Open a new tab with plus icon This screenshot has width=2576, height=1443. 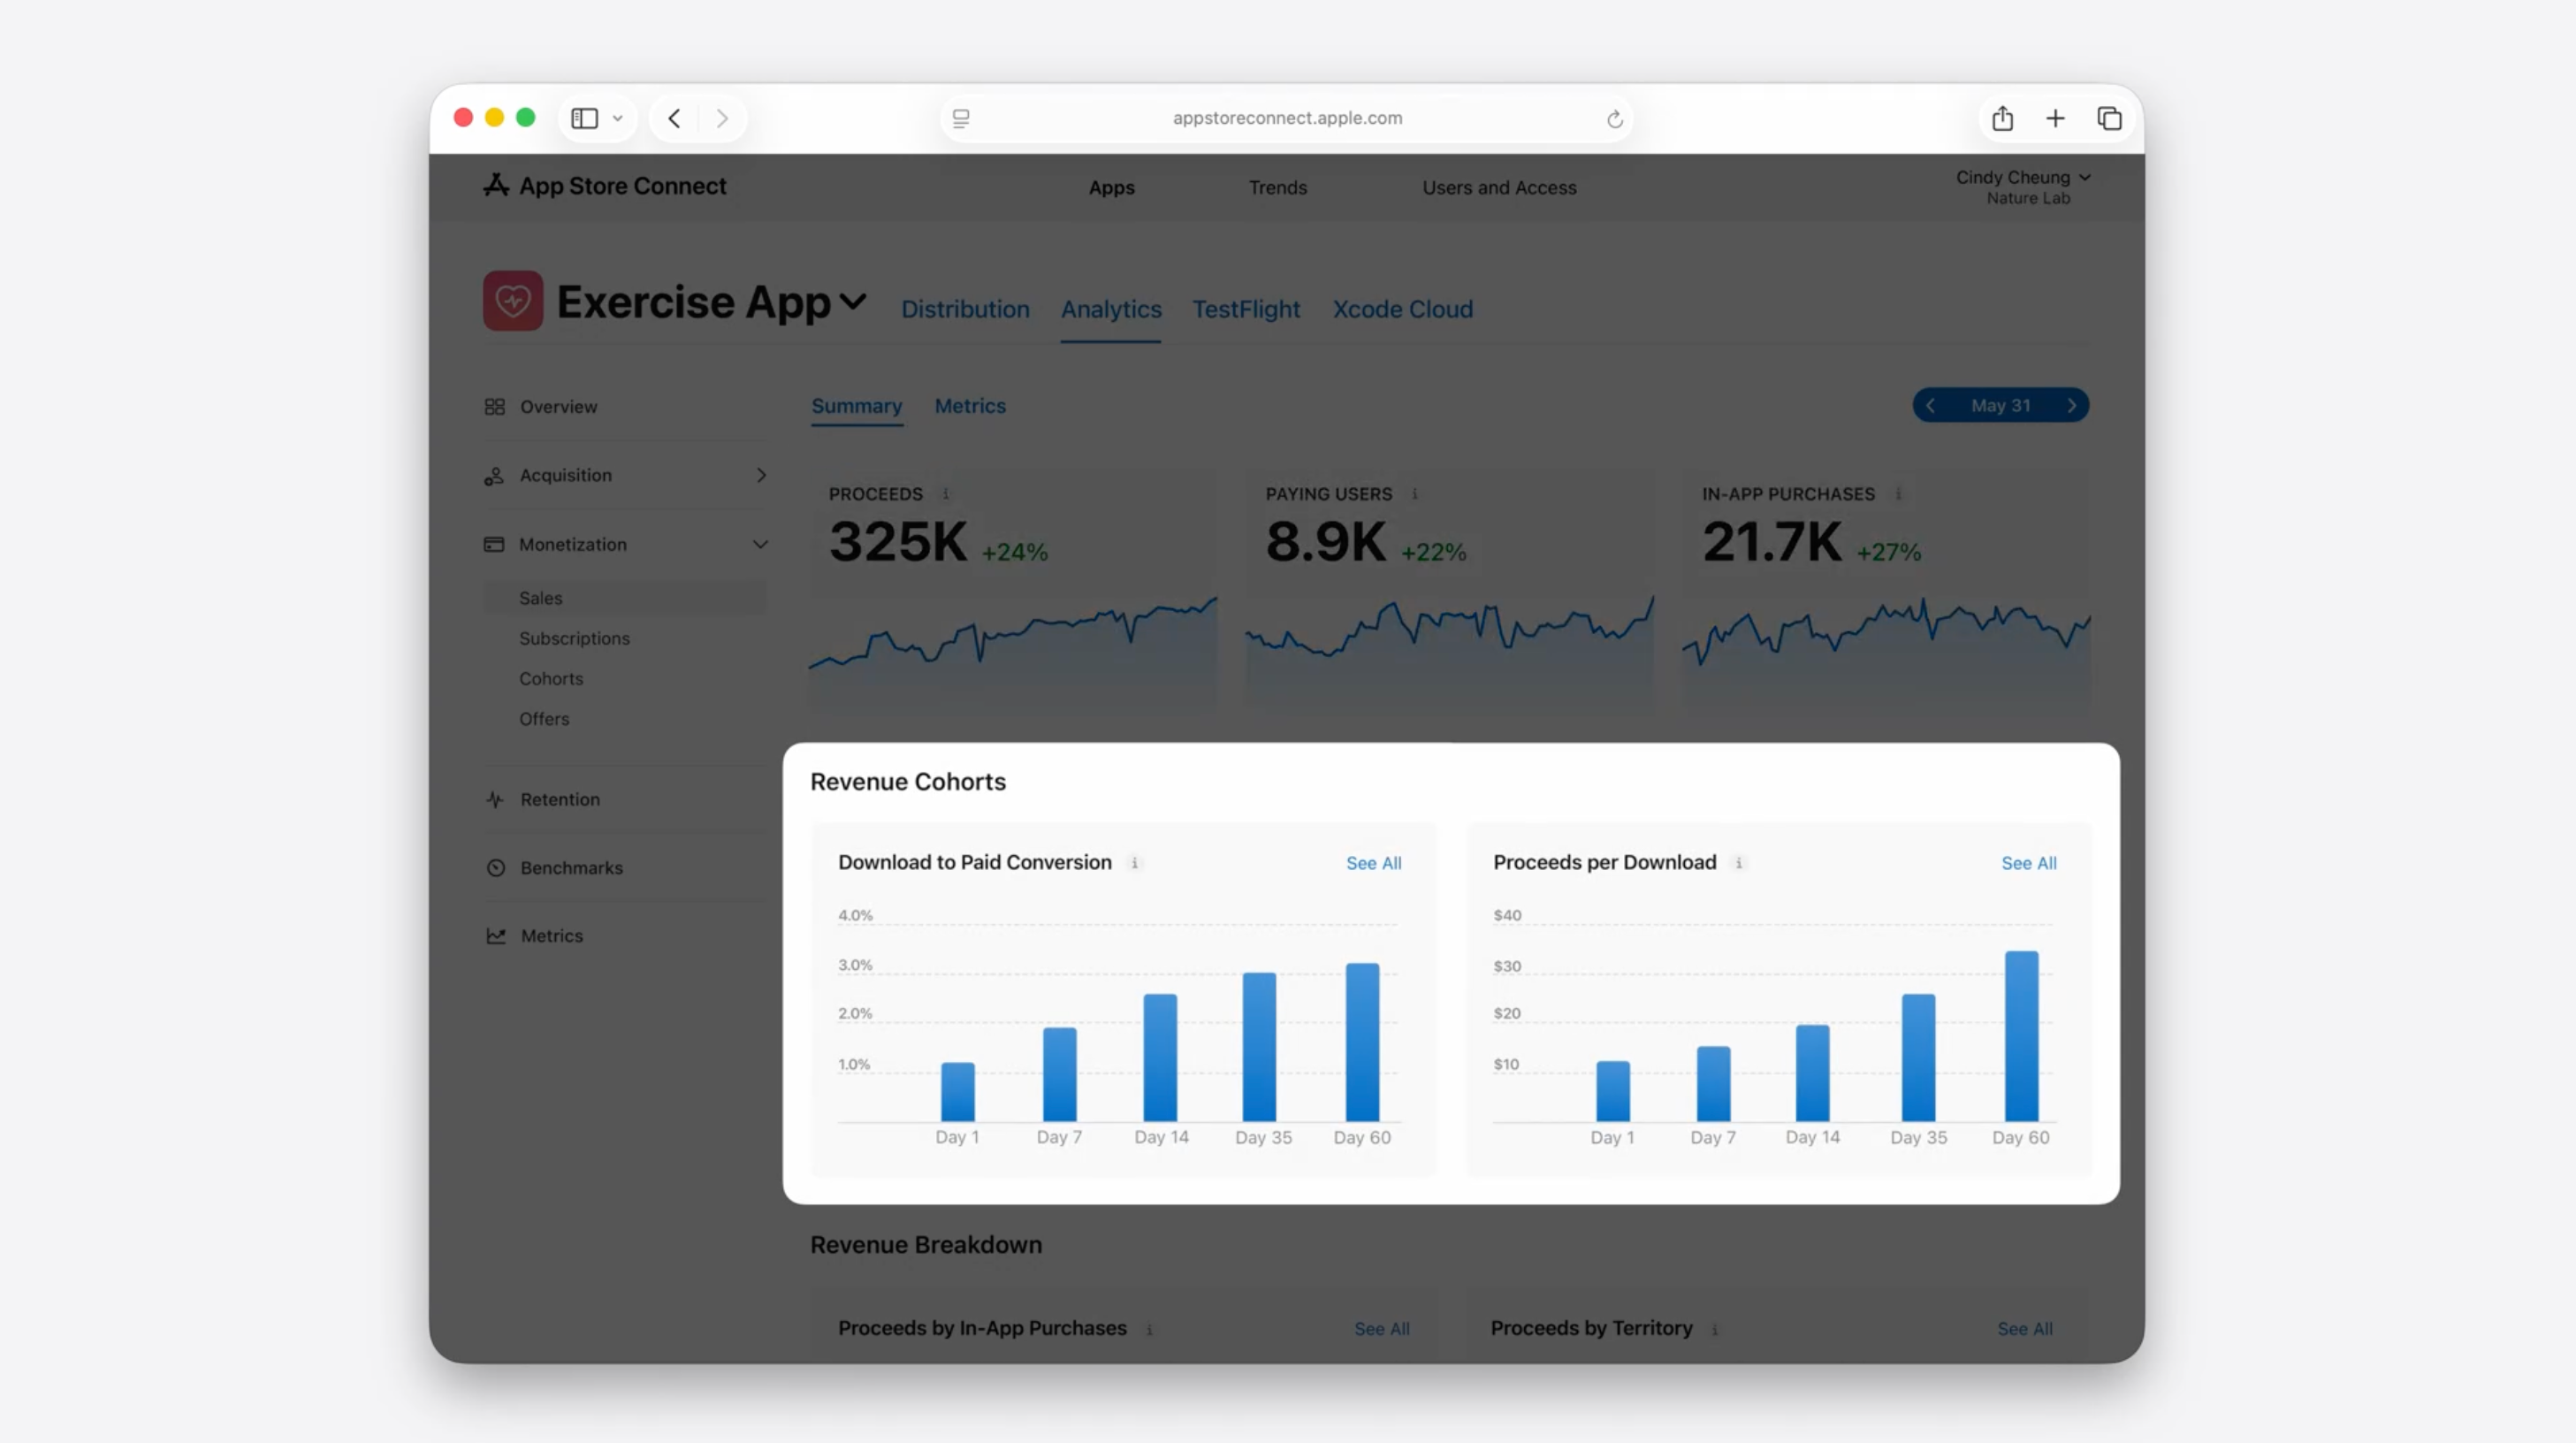pyautogui.click(x=2055, y=118)
